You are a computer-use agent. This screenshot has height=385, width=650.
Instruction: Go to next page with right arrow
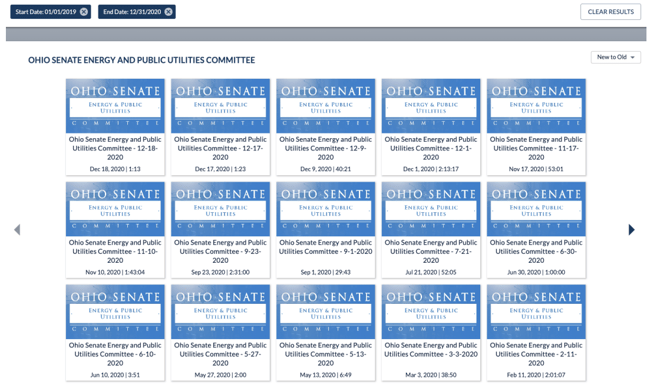631,230
